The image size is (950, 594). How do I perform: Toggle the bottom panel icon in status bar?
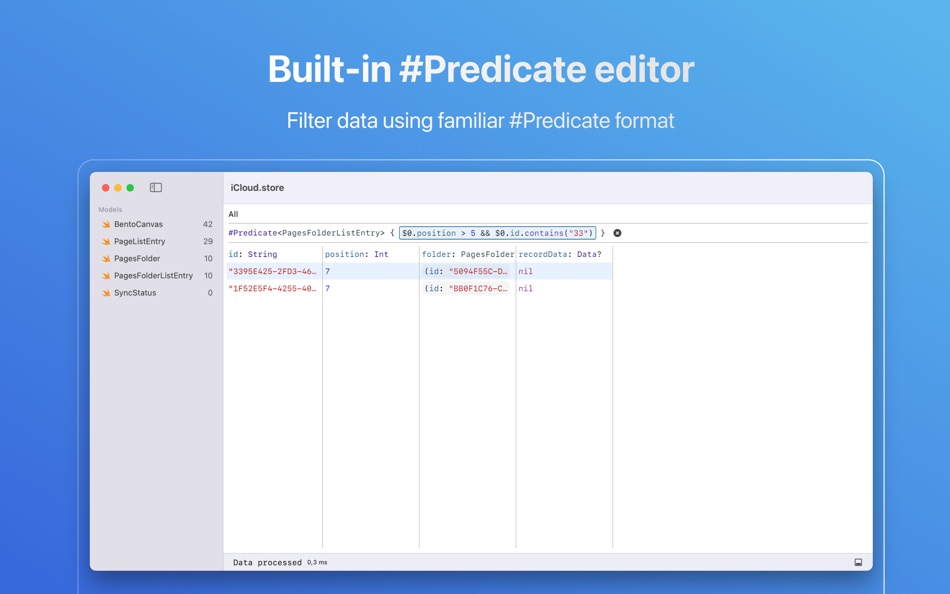pyautogui.click(x=858, y=562)
